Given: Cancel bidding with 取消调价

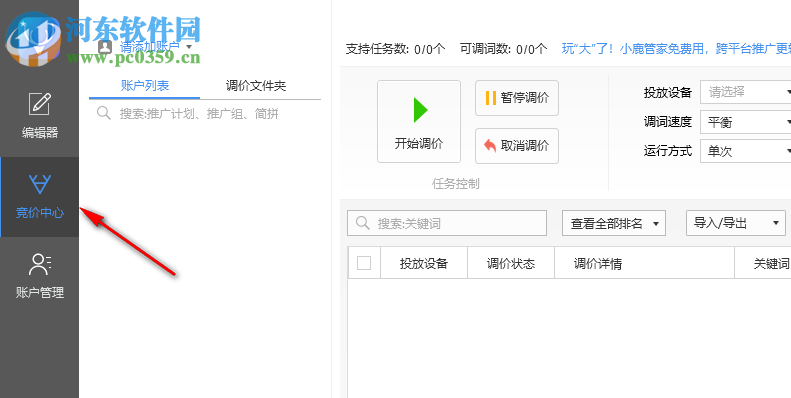Looking at the screenshot, I should coord(517,146).
